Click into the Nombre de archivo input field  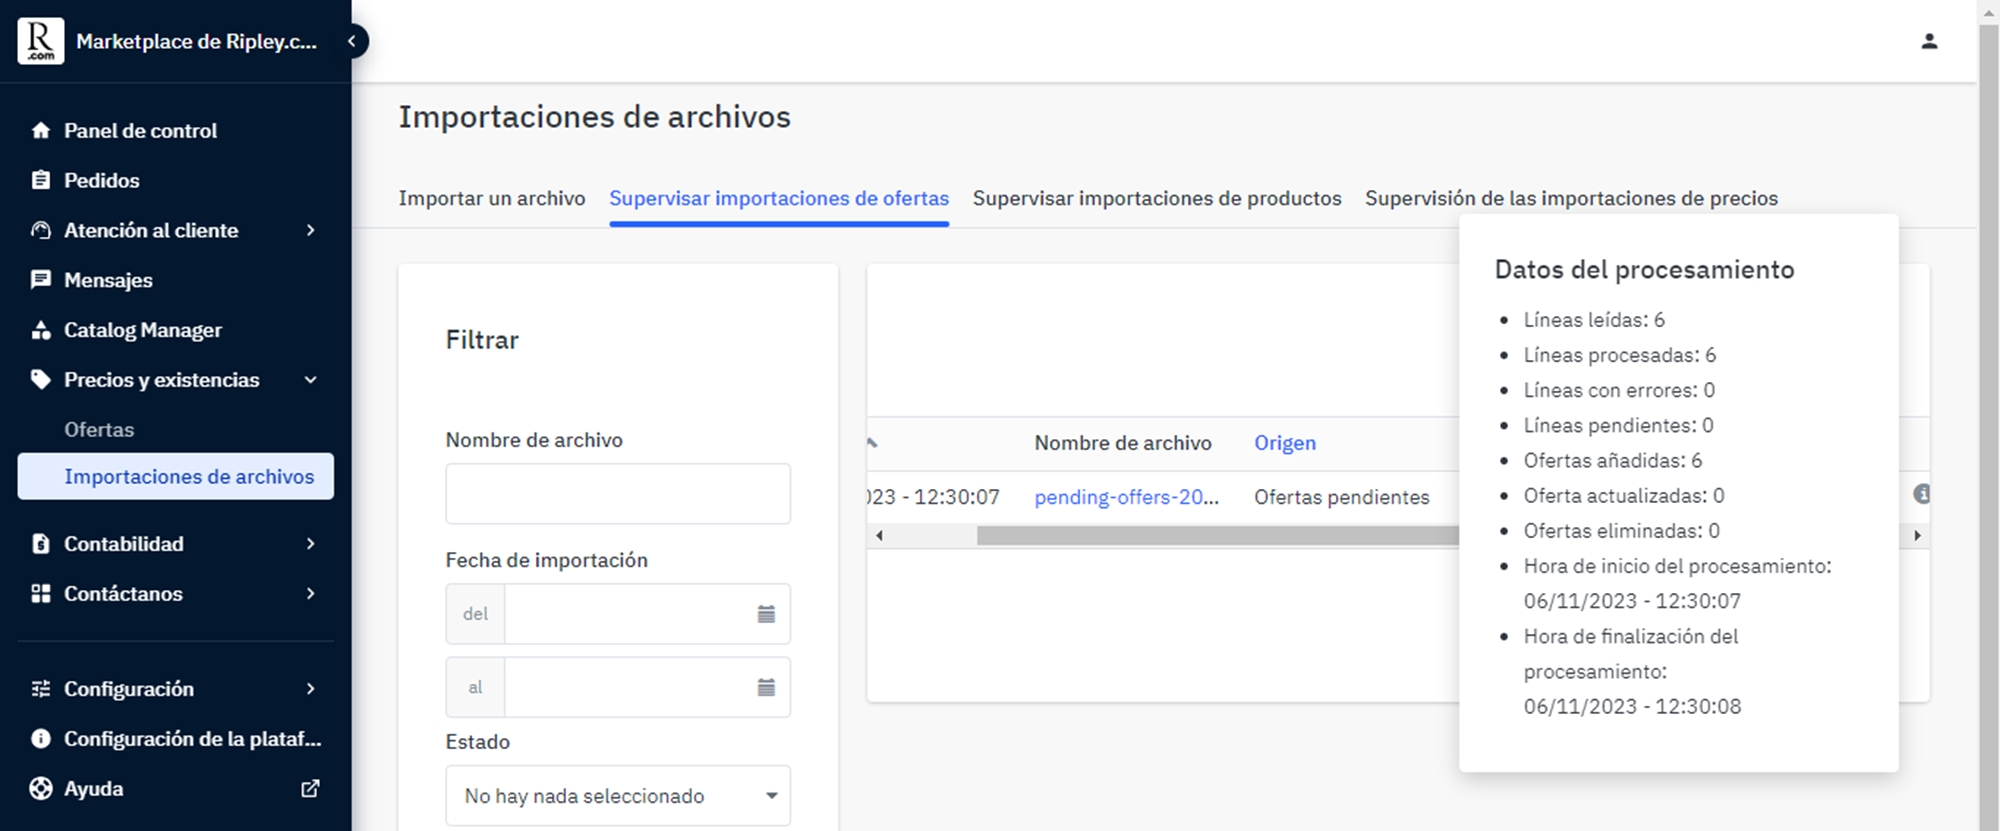(618, 493)
